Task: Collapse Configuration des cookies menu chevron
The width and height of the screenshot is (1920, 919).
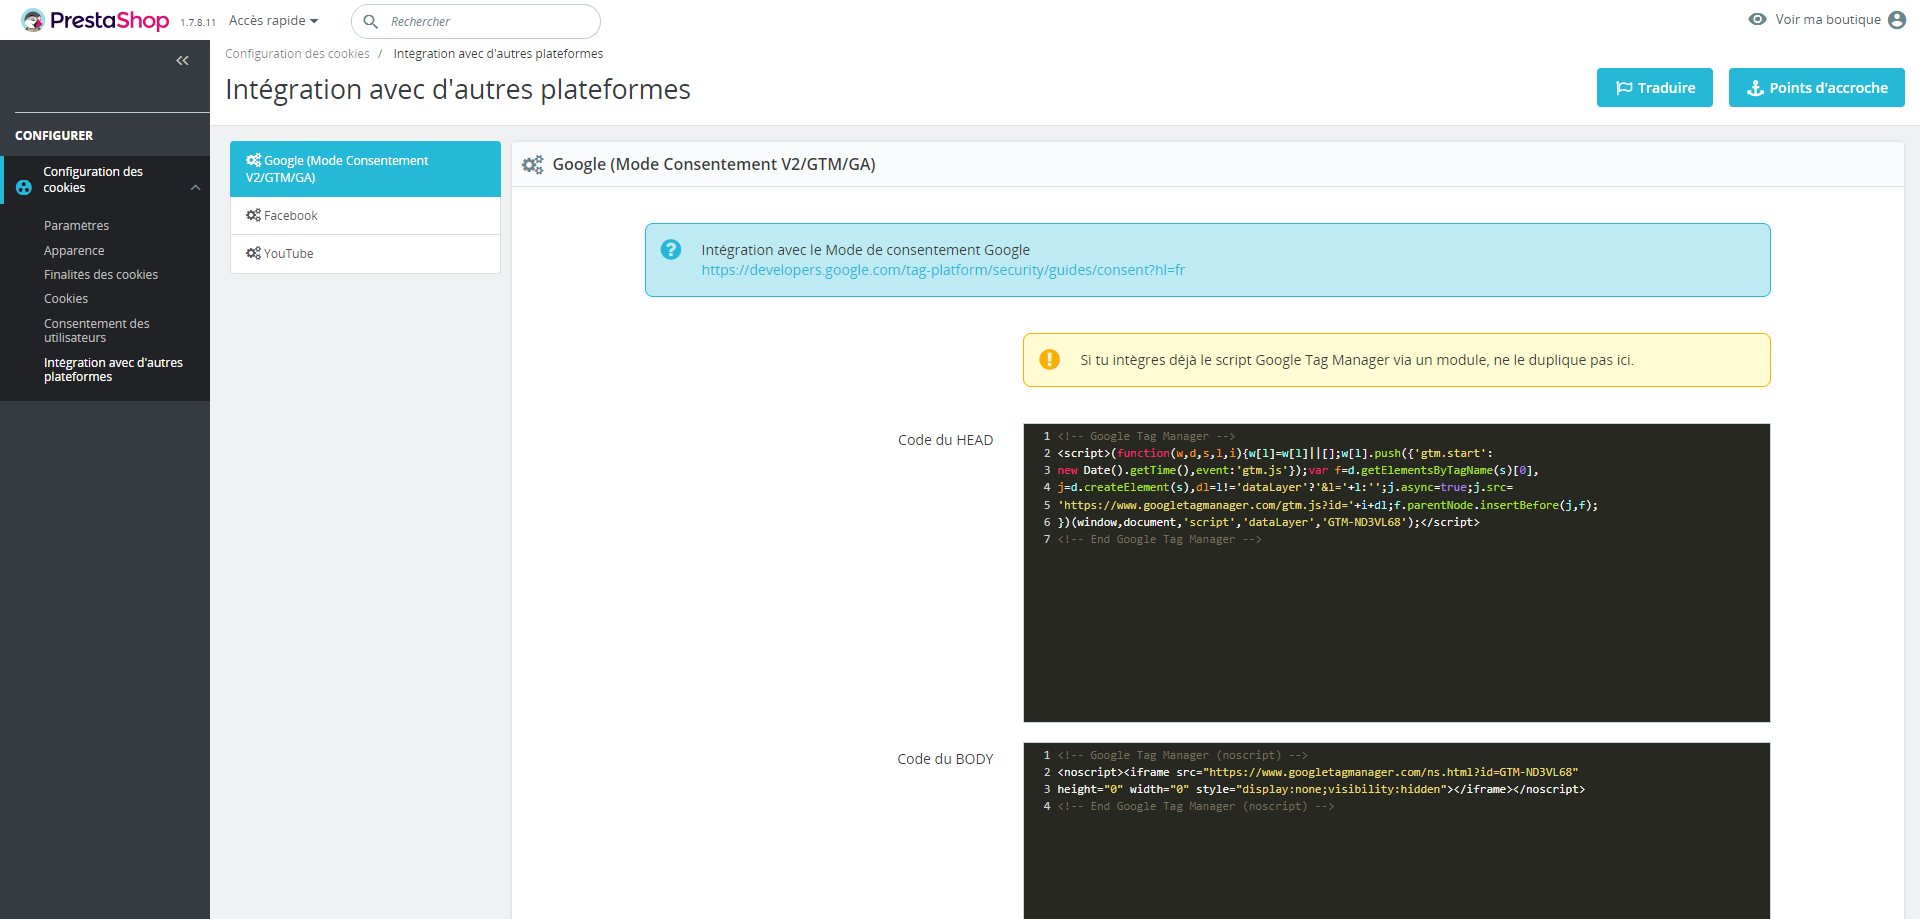Action: tap(196, 188)
